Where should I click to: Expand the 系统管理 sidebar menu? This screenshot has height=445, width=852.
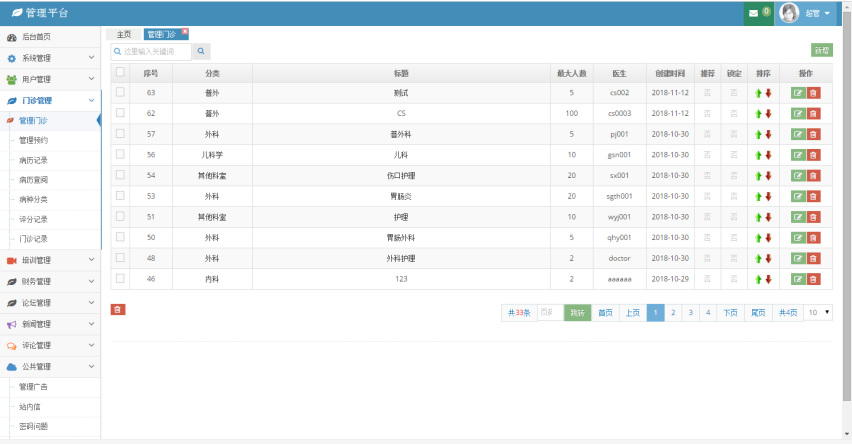[50, 58]
